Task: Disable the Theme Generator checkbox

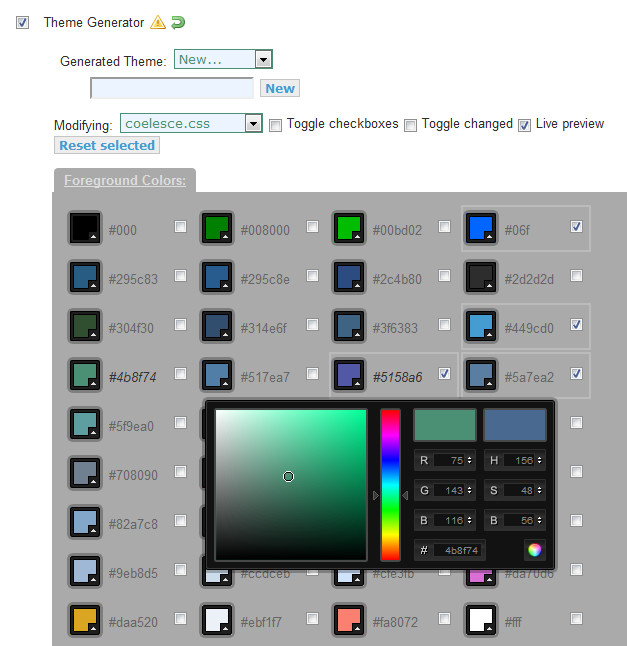Action: click(x=23, y=22)
